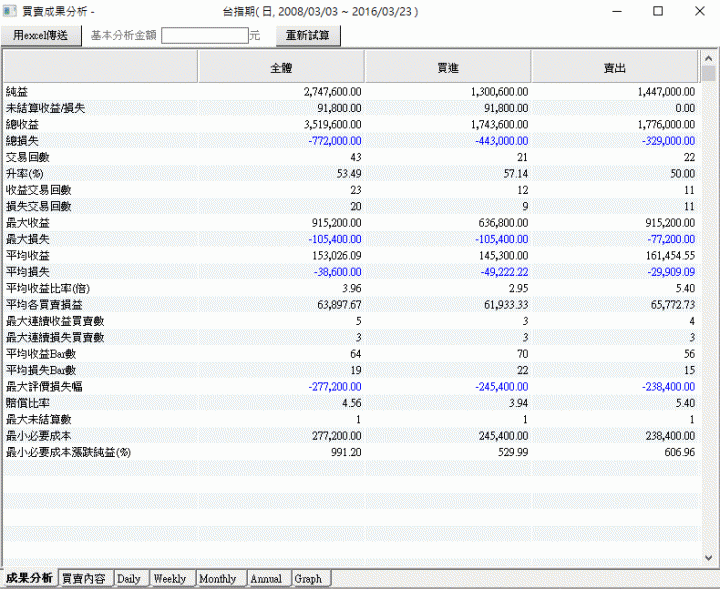
Task: Select the 最大評價損失幅 row label
Action: [x=44, y=387]
